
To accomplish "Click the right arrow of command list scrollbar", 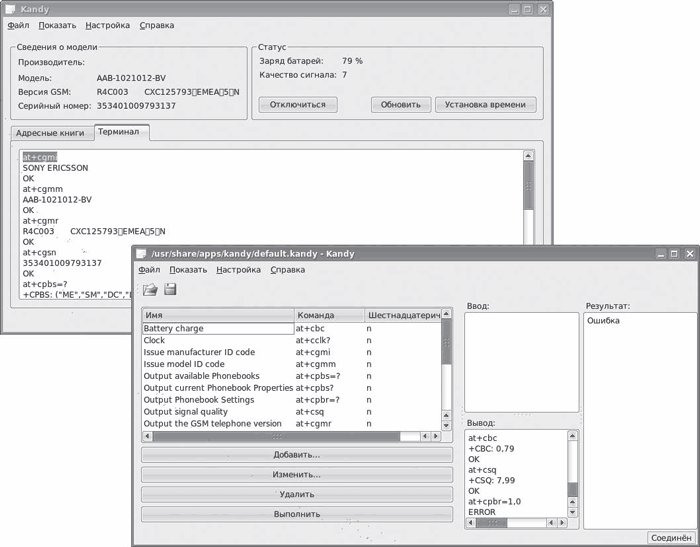I will pos(435,436).
